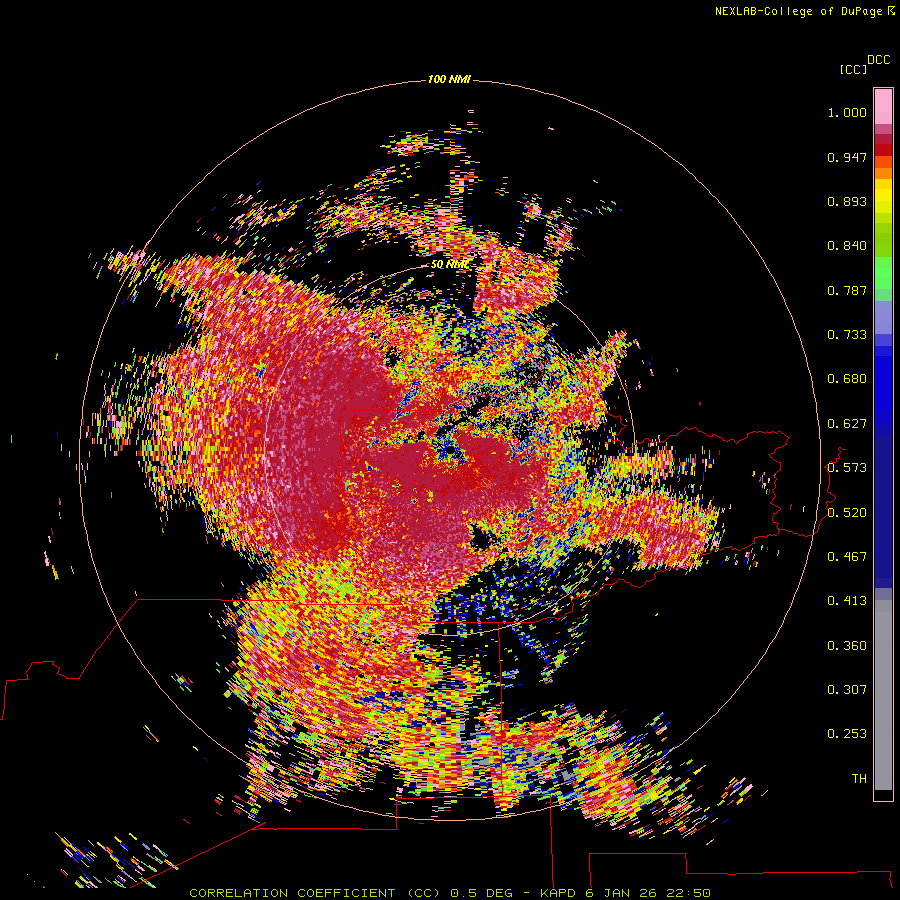Select the 0.627 scale value
The image size is (900, 900).
pyautogui.click(x=847, y=424)
